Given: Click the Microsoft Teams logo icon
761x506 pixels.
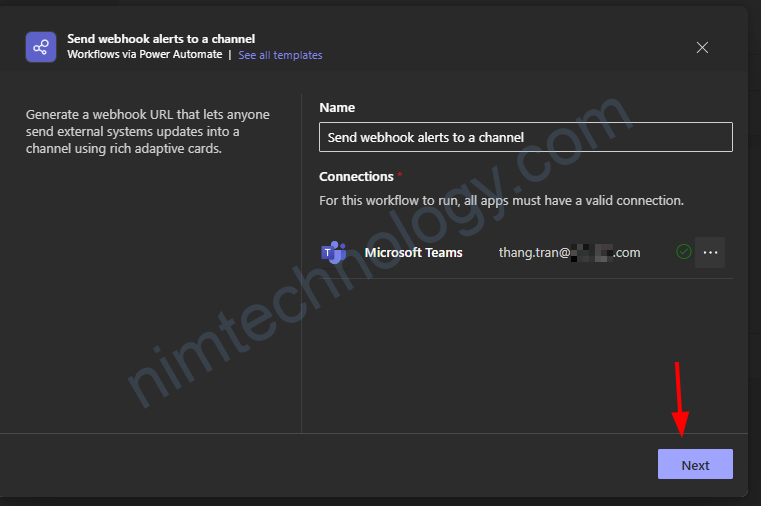Looking at the screenshot, I should pos(333,253).
